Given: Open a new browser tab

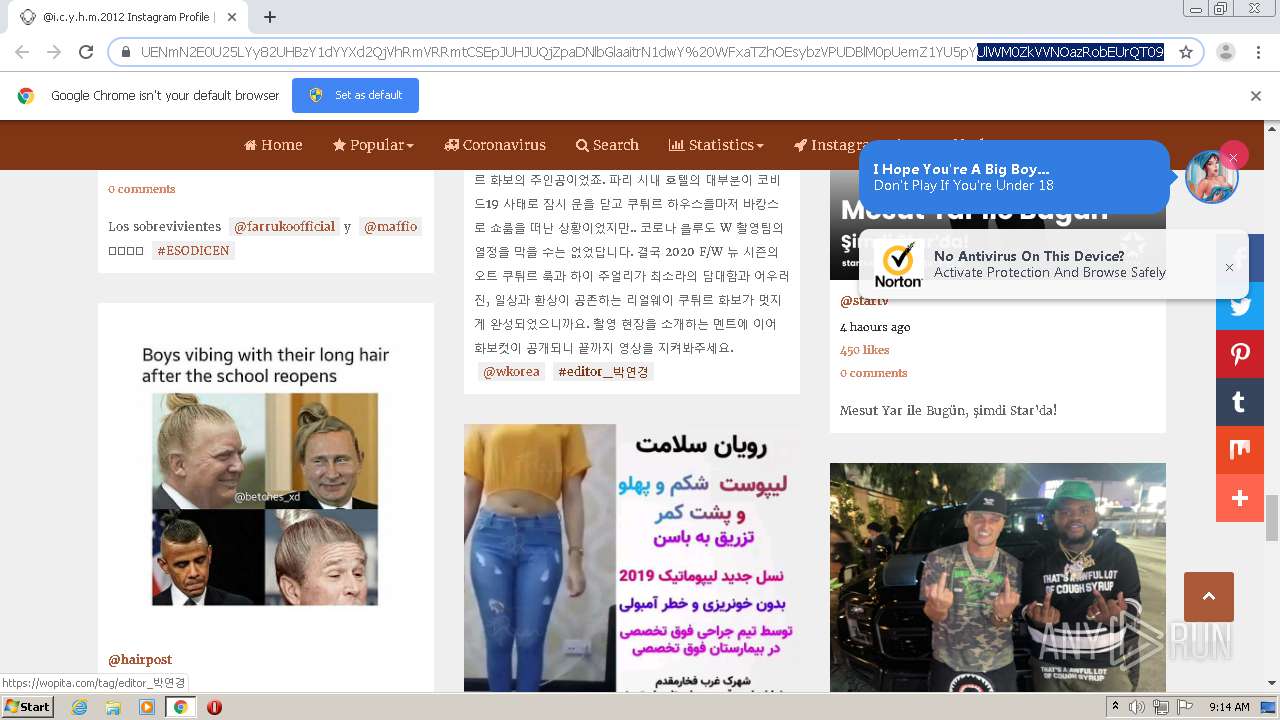Looking at the screenshot, I should (x=270, y=17).
